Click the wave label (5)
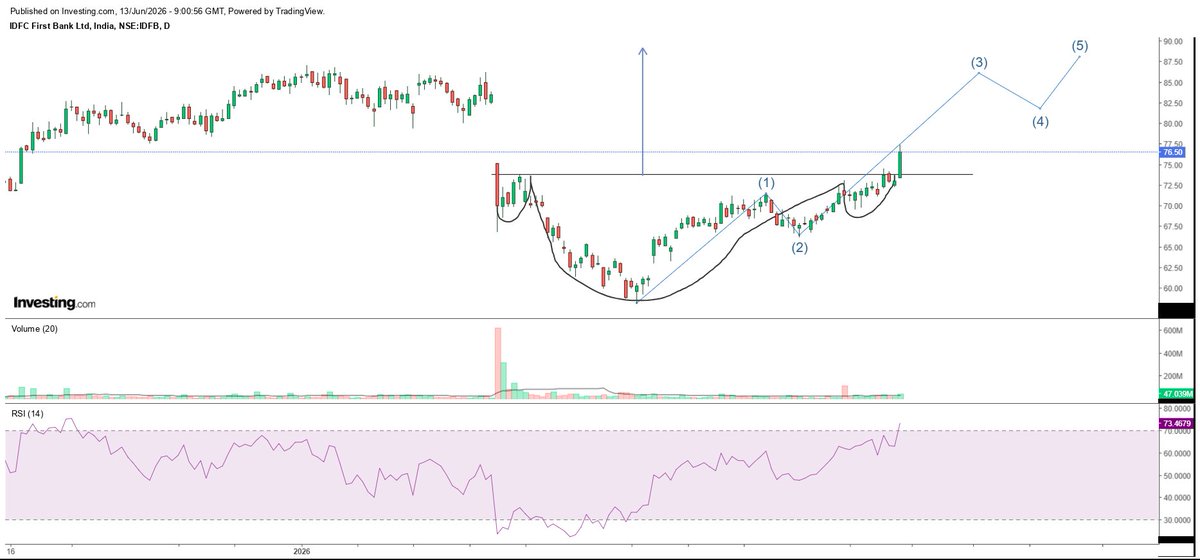Image resolution: width=1200 pixels, height=560 pixels. (x=1080, y=45)
